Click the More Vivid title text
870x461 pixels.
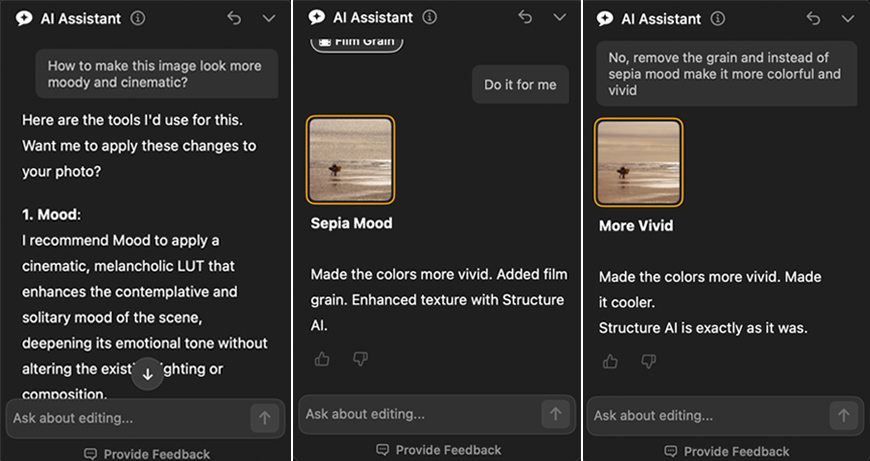(x=636, y=226)
